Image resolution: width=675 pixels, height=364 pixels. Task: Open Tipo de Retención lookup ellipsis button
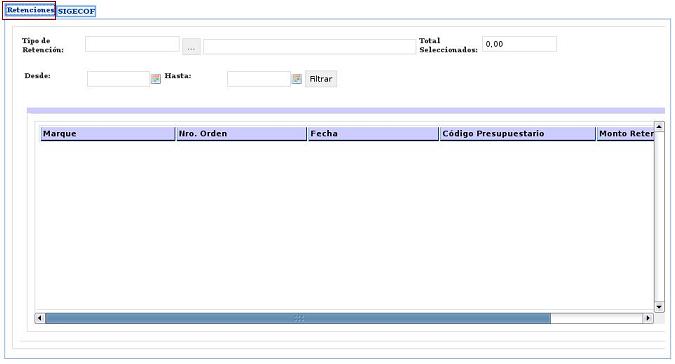tap(191, 46)
